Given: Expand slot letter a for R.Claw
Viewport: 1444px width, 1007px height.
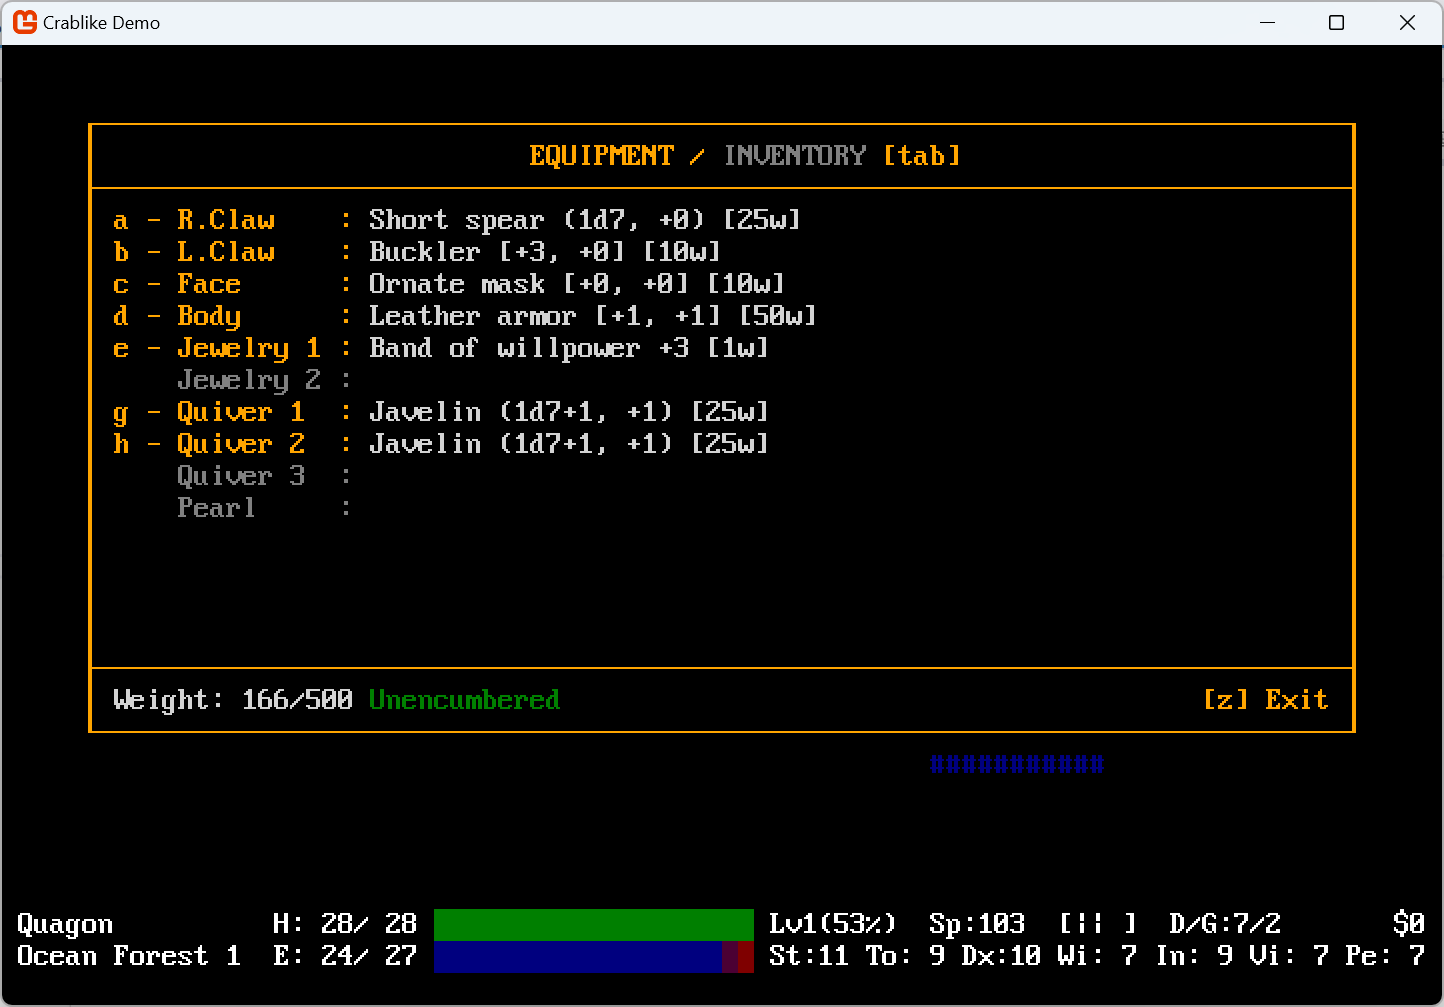Looking at the screenshot, I should (x=120, y=219).
